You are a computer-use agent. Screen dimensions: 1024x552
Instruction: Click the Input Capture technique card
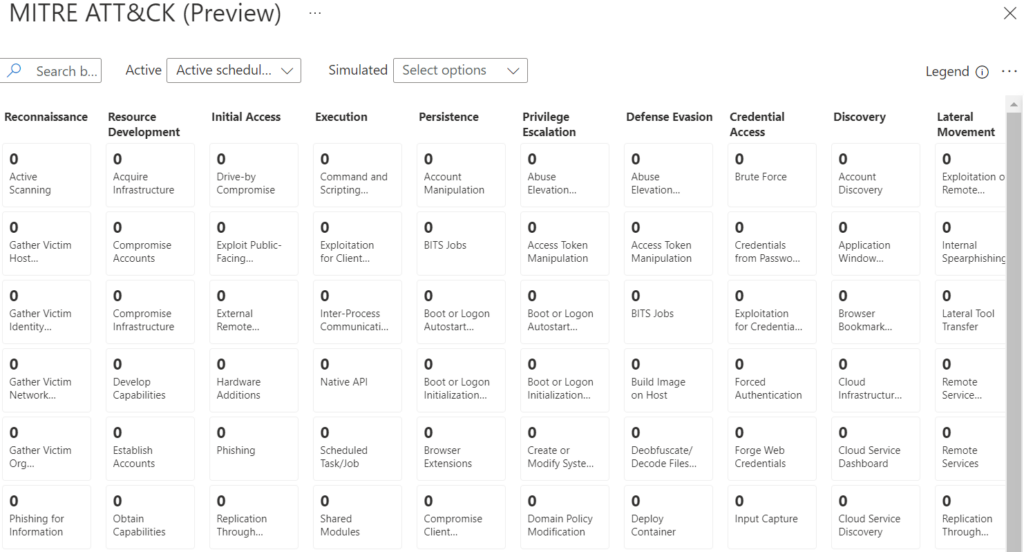(772, 517)
